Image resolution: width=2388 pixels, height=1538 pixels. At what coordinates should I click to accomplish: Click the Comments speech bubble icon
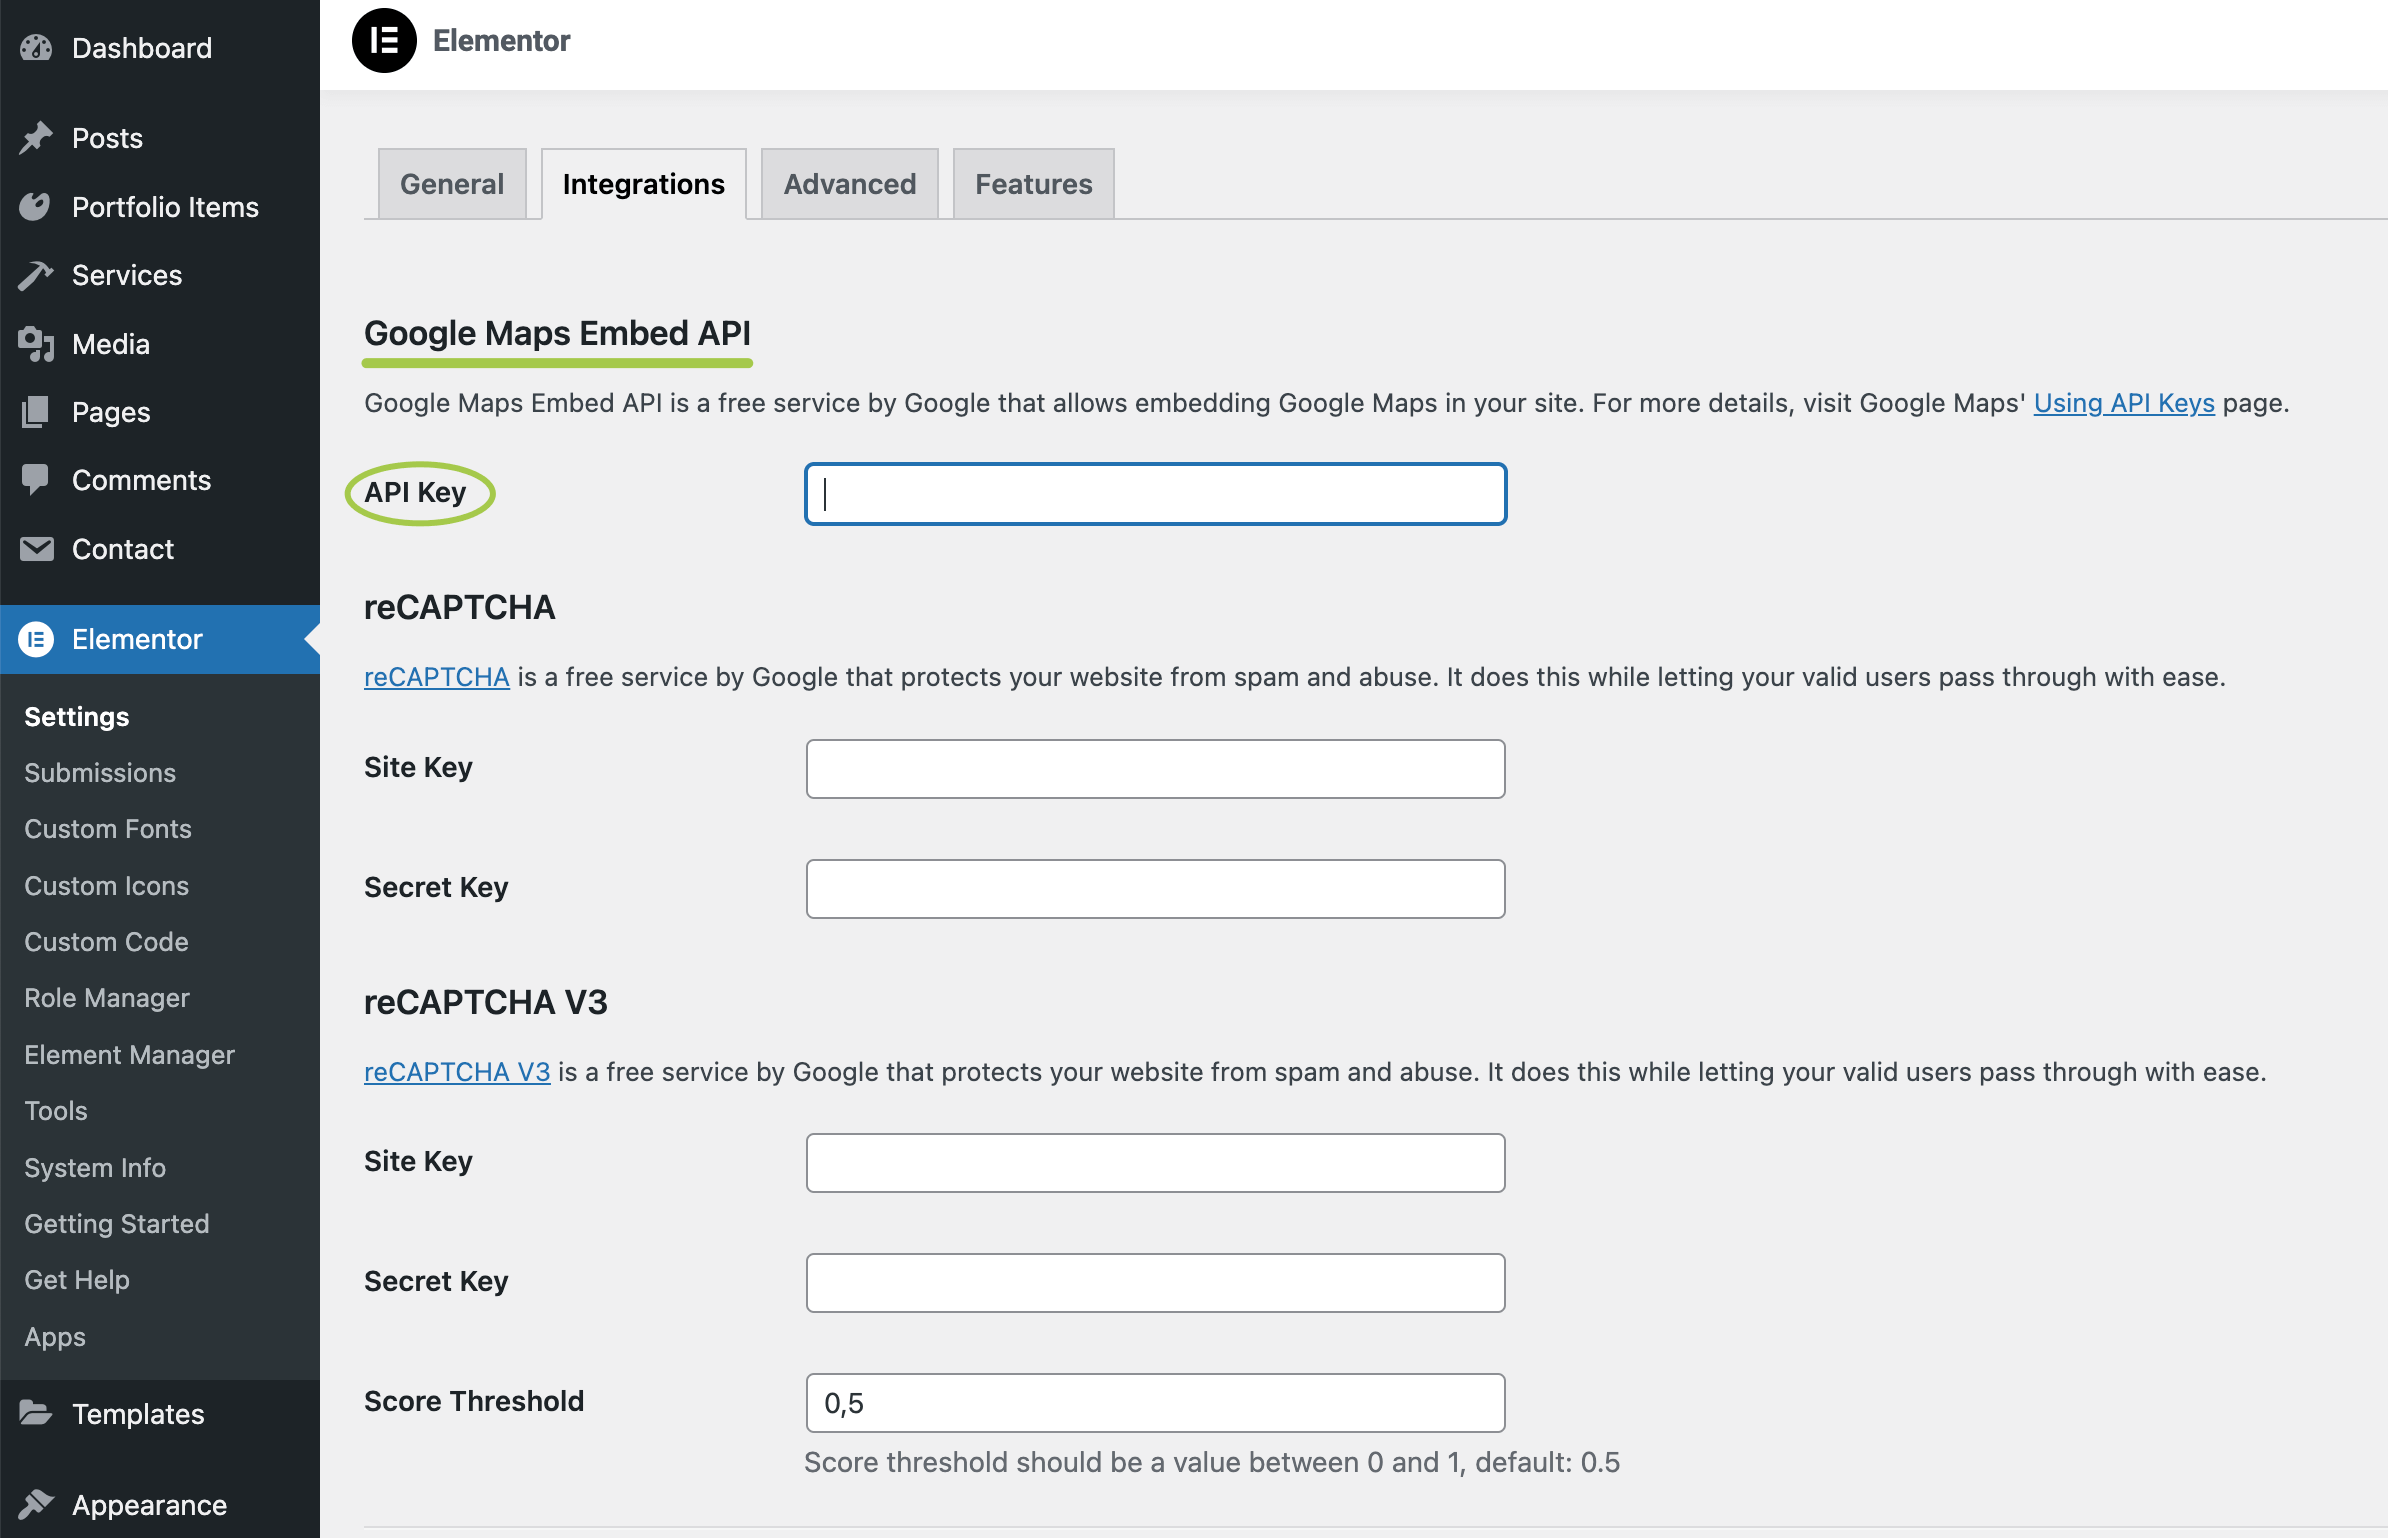click(36, 480)
